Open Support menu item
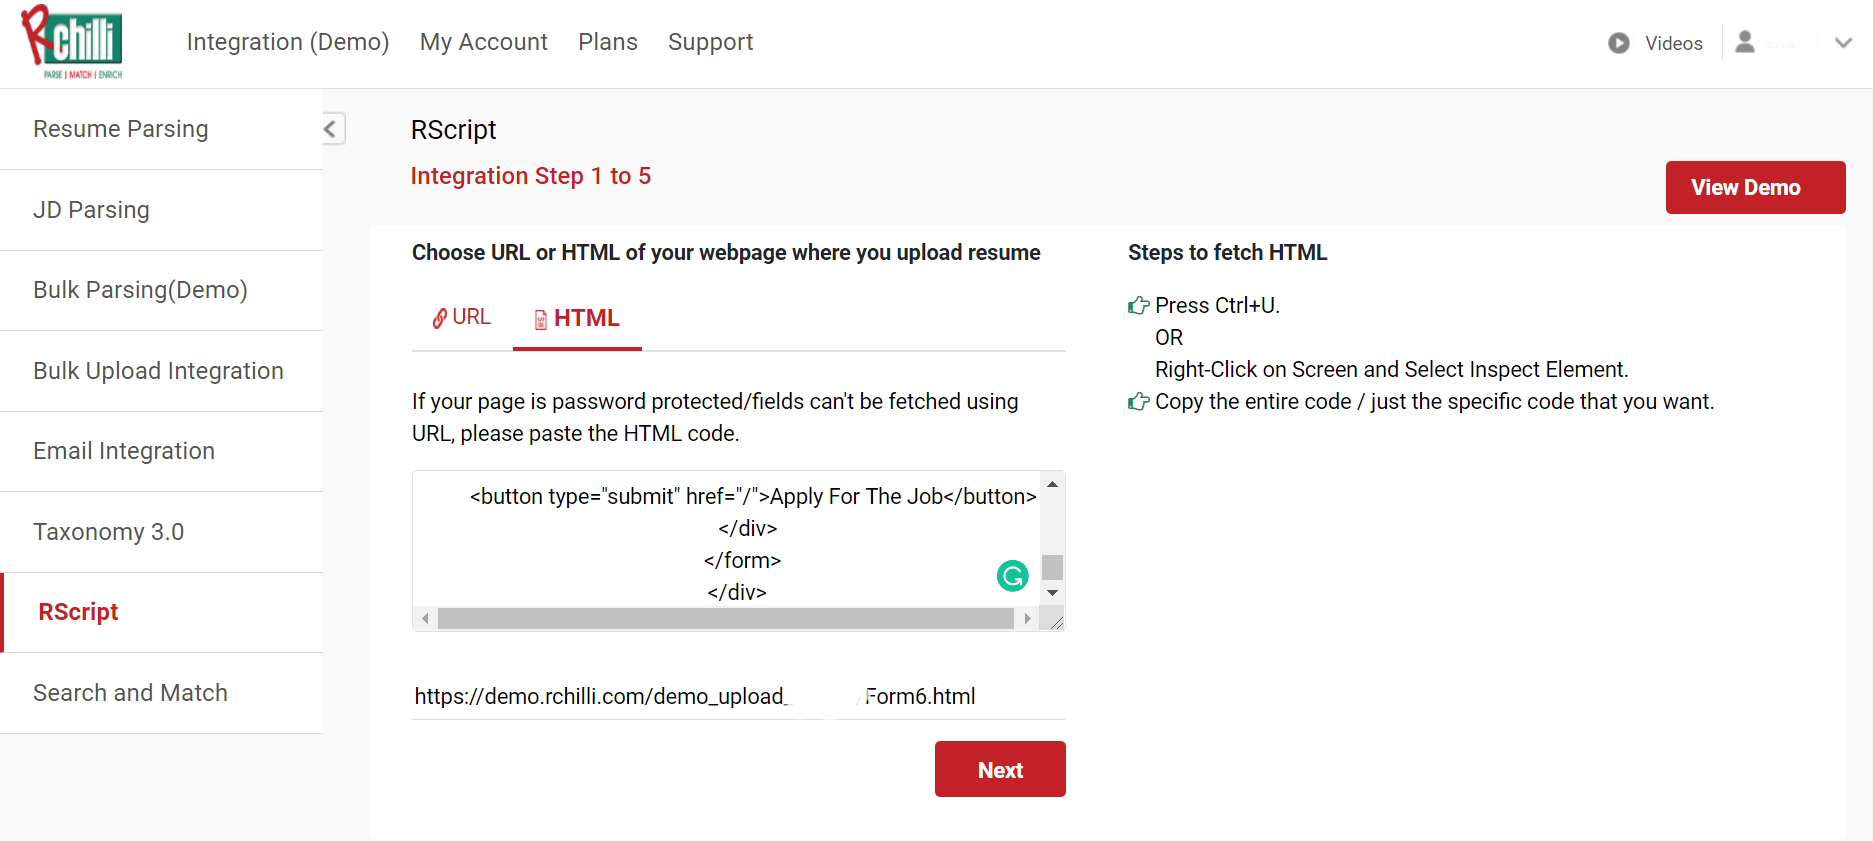 click(x=711, y=42)
